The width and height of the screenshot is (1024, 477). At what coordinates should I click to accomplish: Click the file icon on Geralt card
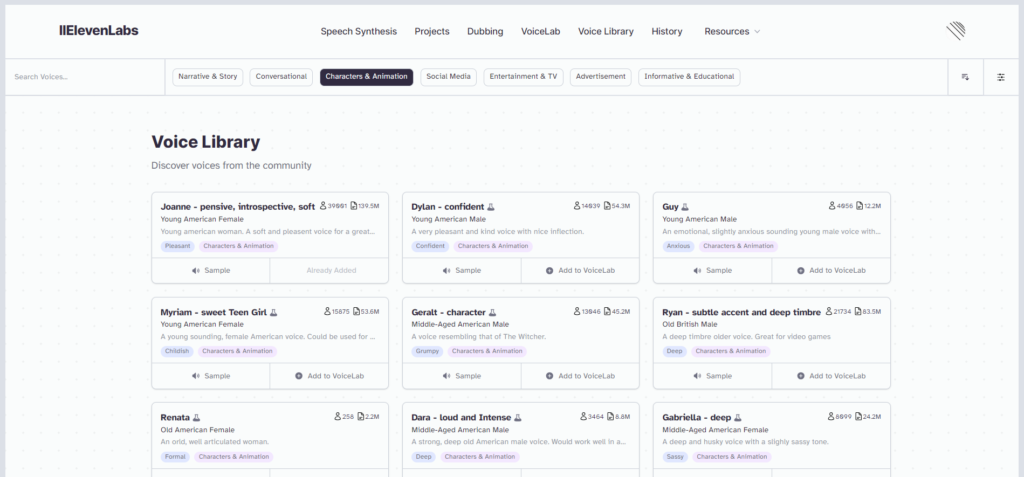607,312
